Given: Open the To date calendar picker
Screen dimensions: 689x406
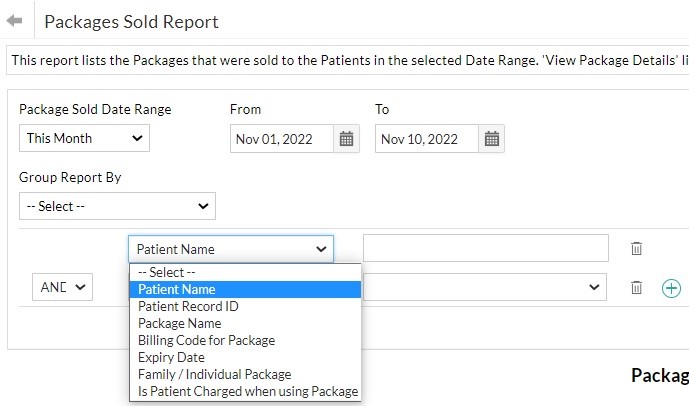Looking at the screenshot, I should pos(491,139).
